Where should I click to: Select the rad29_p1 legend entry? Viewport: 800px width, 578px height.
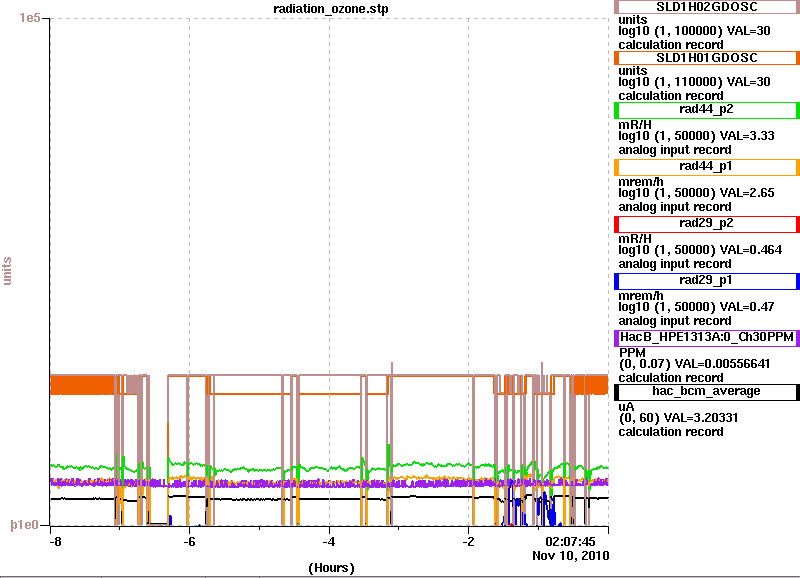tap(707, 281)
